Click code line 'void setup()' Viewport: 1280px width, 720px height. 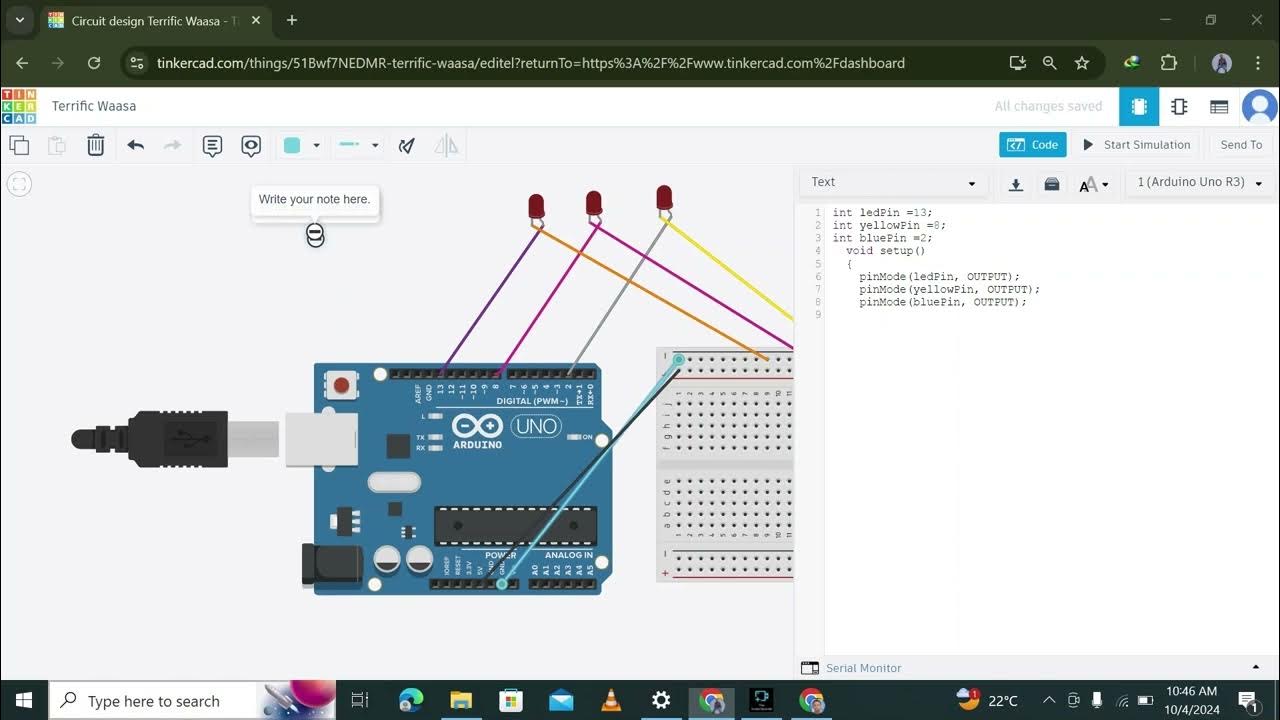coord(885,251)
